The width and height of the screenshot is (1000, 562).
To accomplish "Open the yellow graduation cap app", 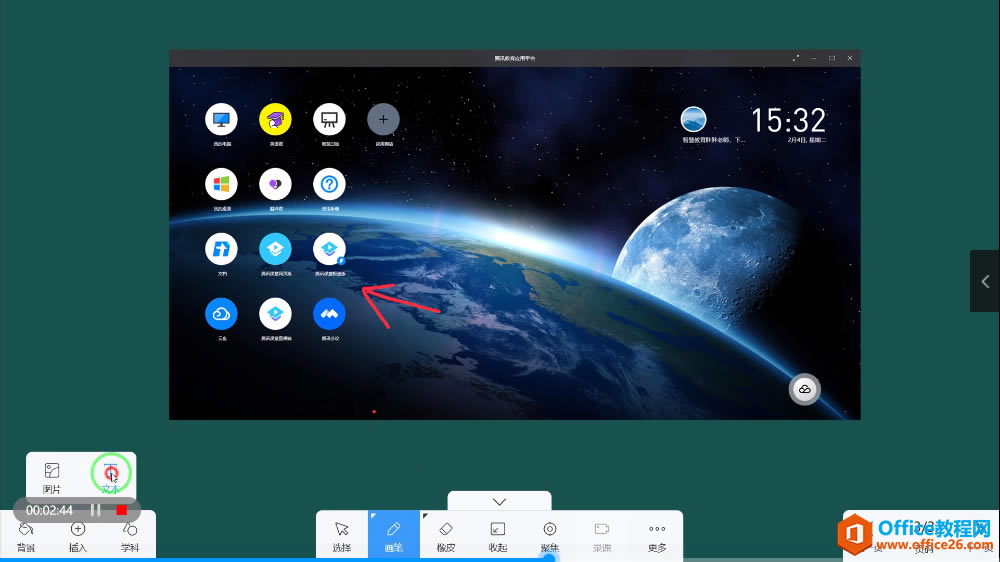I will click(276, 119).
